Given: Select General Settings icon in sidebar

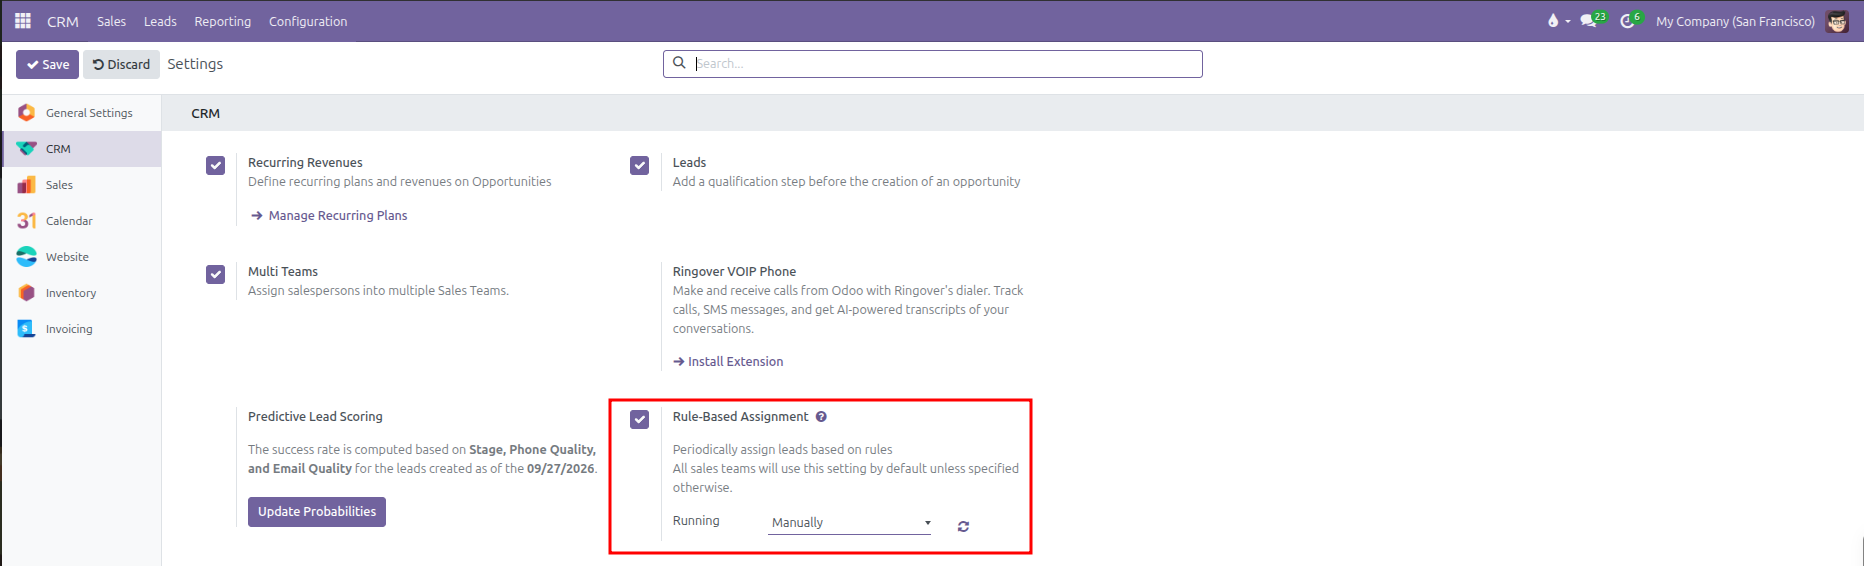Looking at the screenshot, I should pyautogui.click(x=27, y=113).
